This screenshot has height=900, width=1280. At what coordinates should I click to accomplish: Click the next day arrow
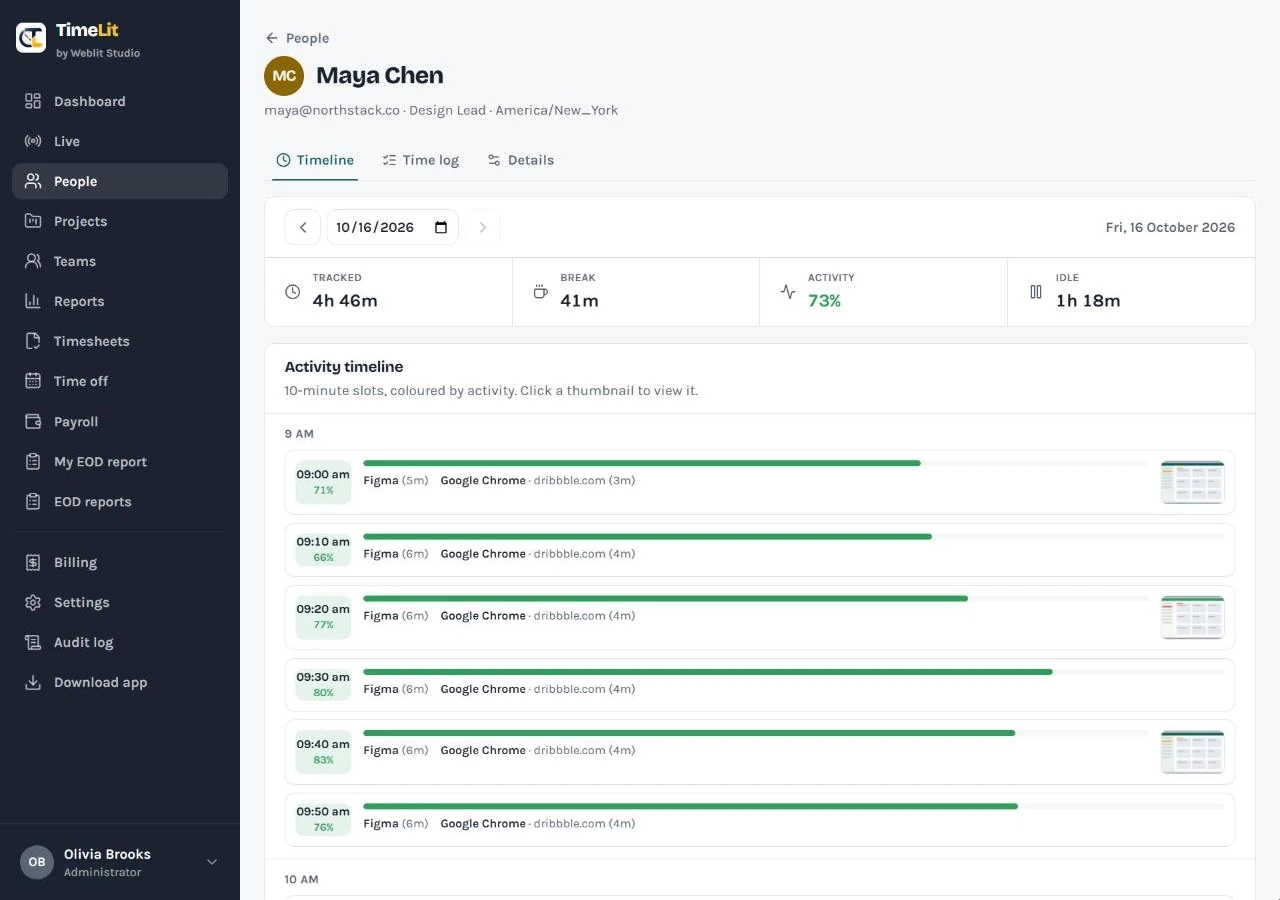coord(482,227)
